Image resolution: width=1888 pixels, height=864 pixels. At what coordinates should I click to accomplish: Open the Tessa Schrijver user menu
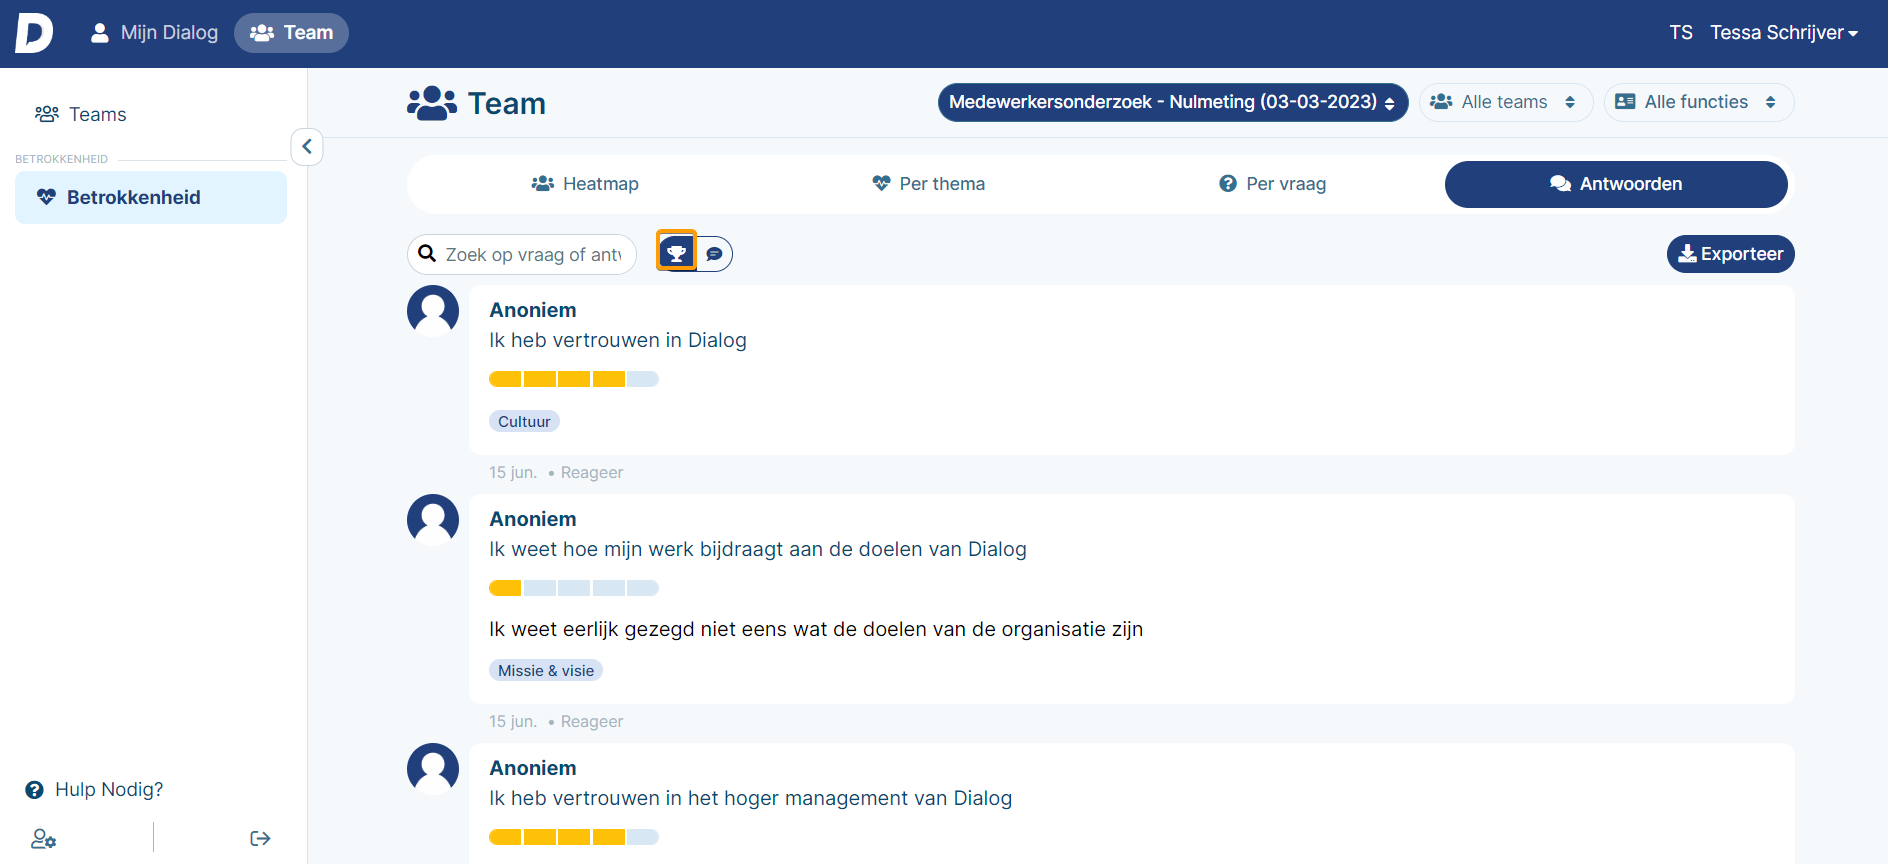point(1784,33)
